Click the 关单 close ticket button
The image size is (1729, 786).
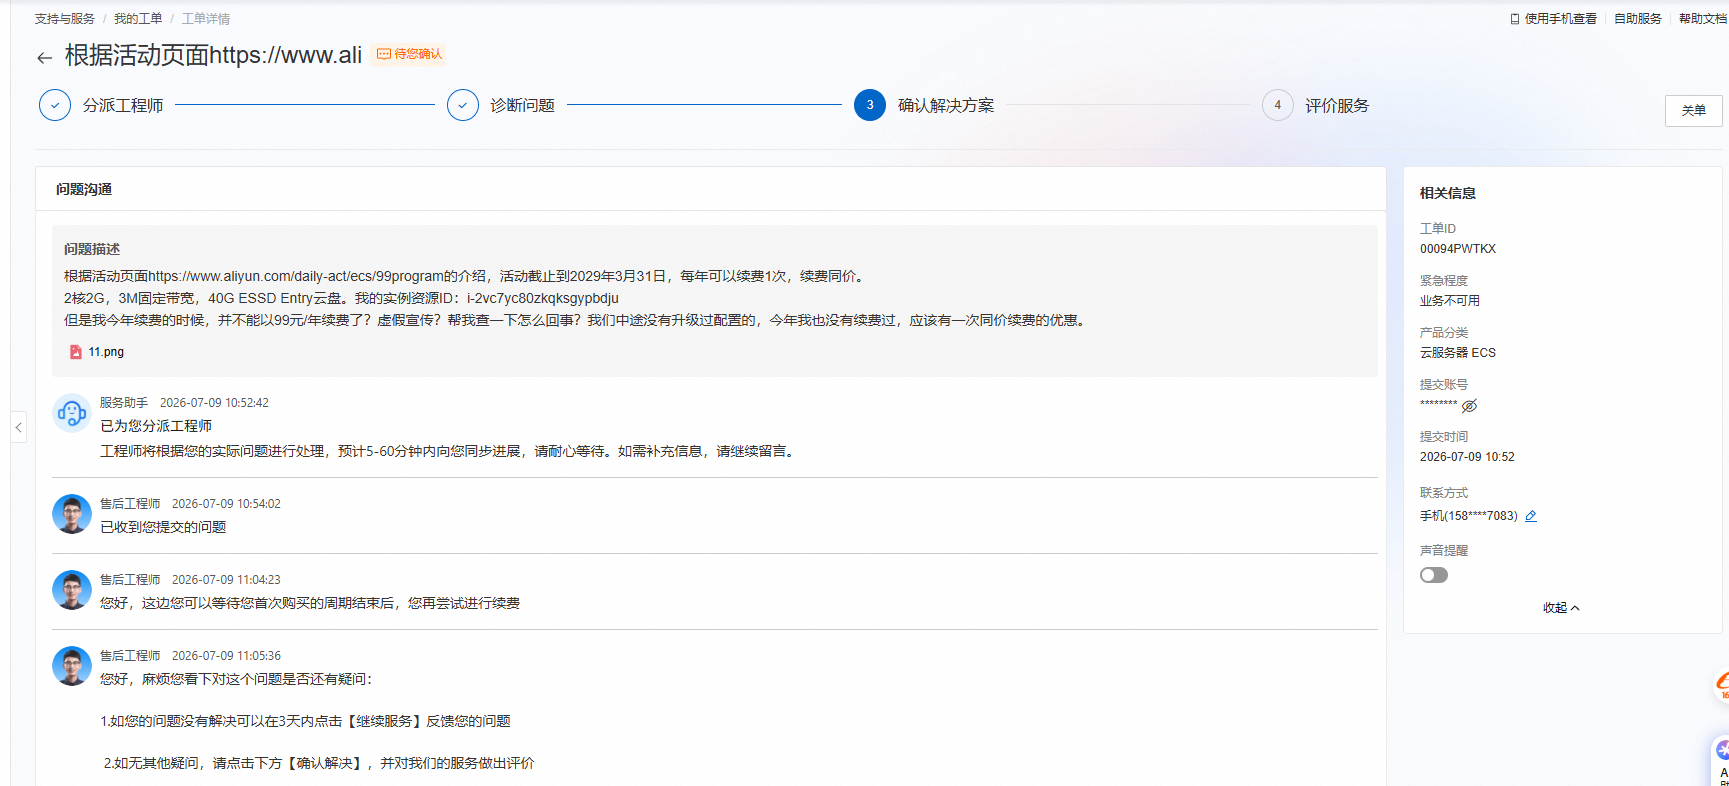pyautogui.click(x=1694, y=110)
